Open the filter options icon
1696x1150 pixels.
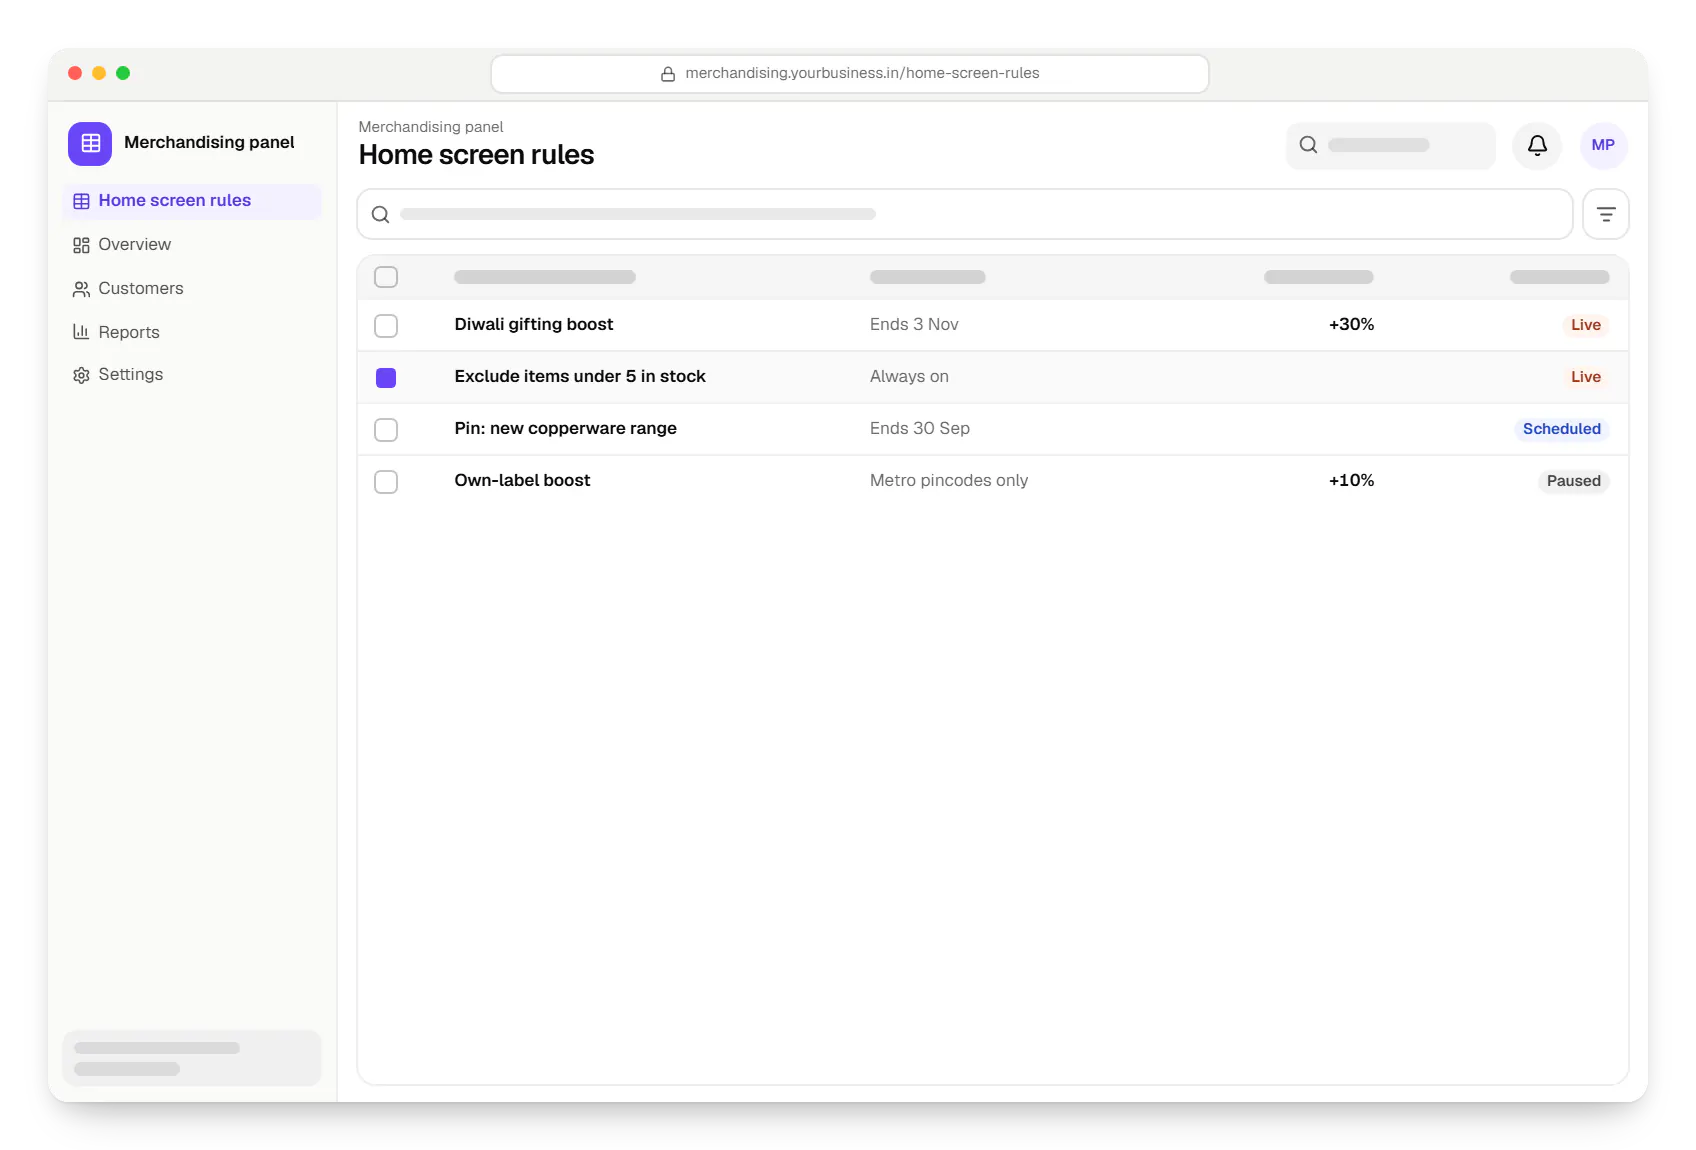(x=1606, y=214)
